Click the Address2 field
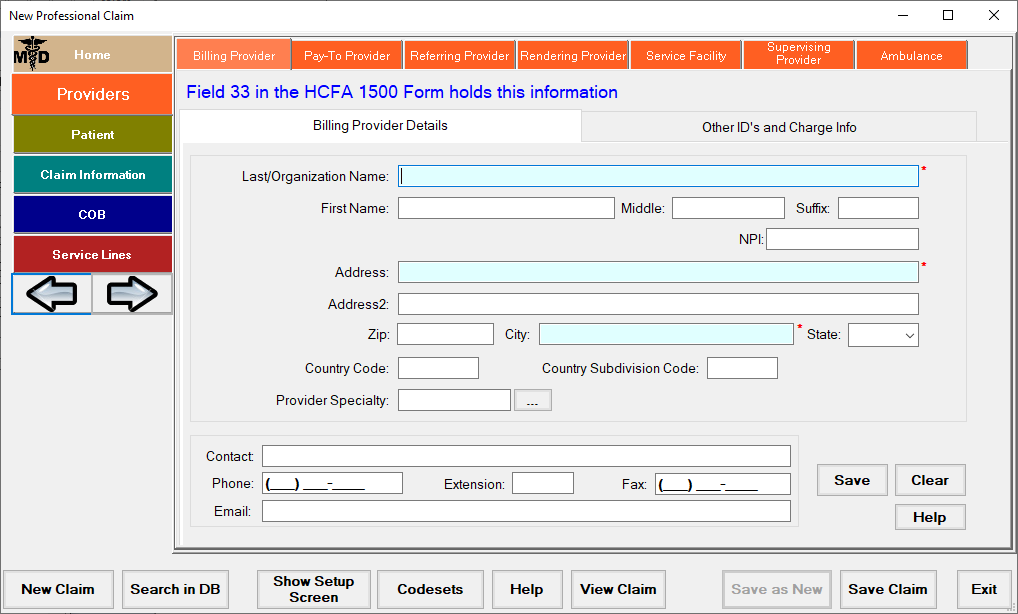This screenshot has width=1018, height=614. tap(658, 304)
